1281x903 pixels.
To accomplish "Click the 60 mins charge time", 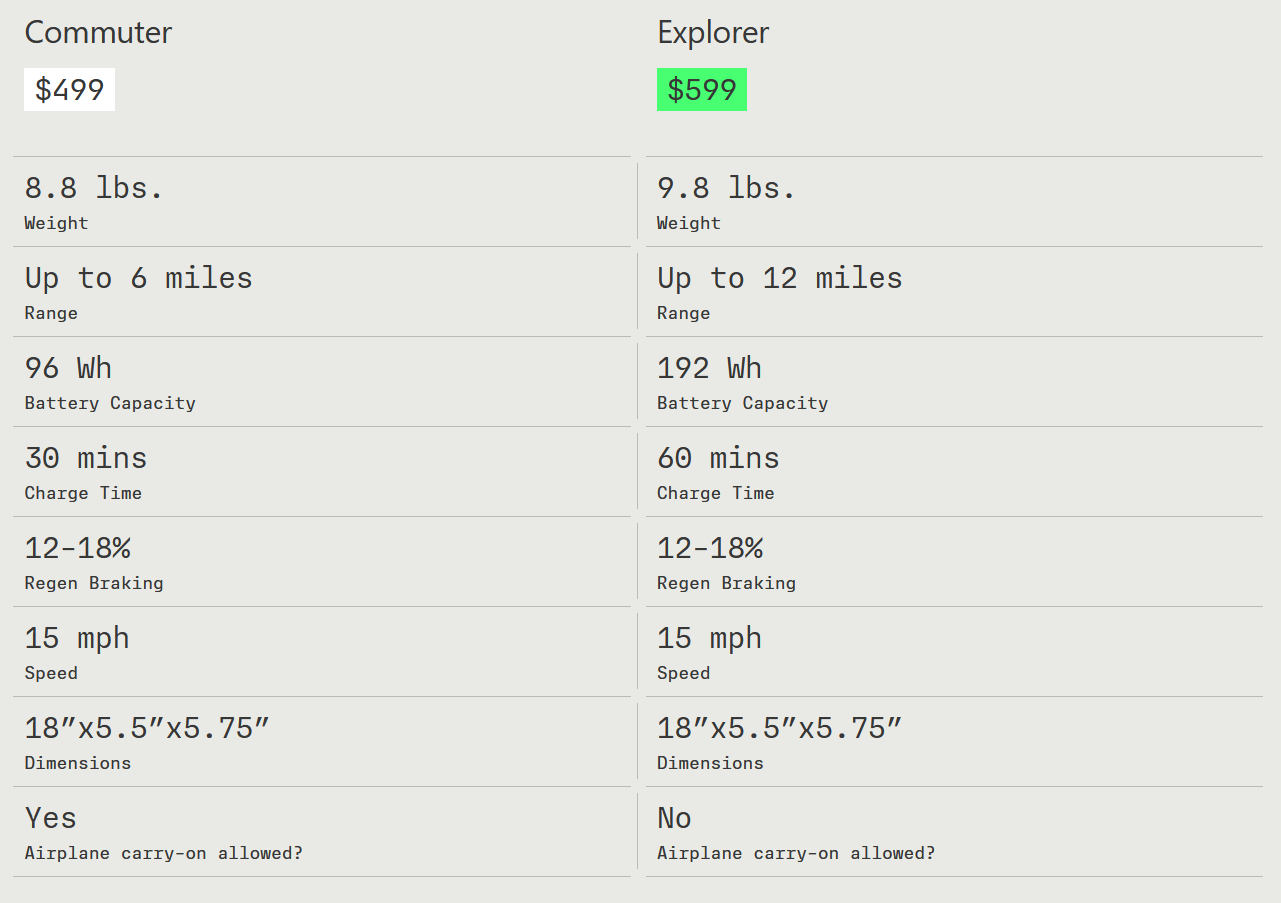I will pyautogui.click(x=718, y=458).
